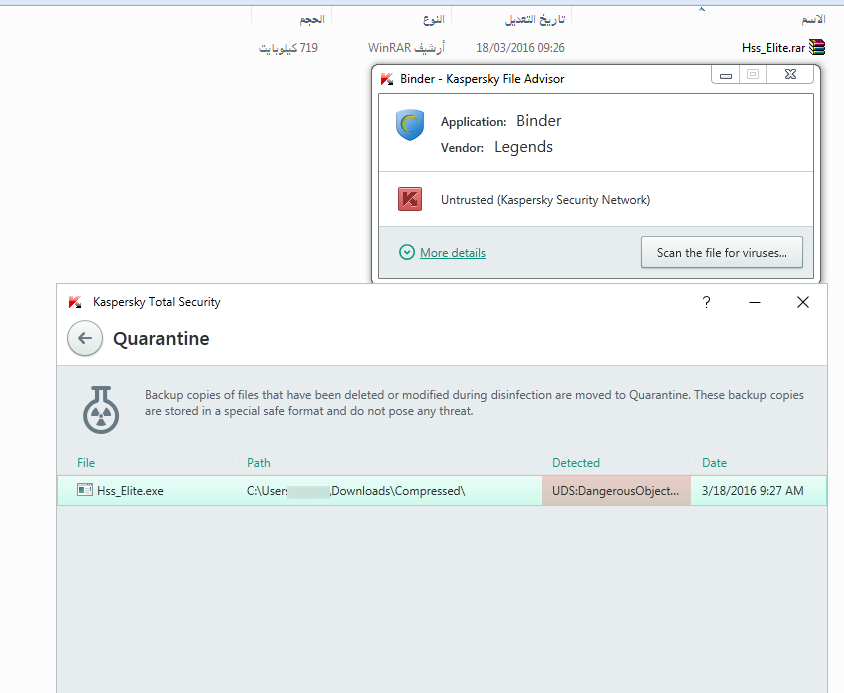Screen dimensions: 844x693
Task: Click the Application name Binder
Action: click(x=538, y=121)
